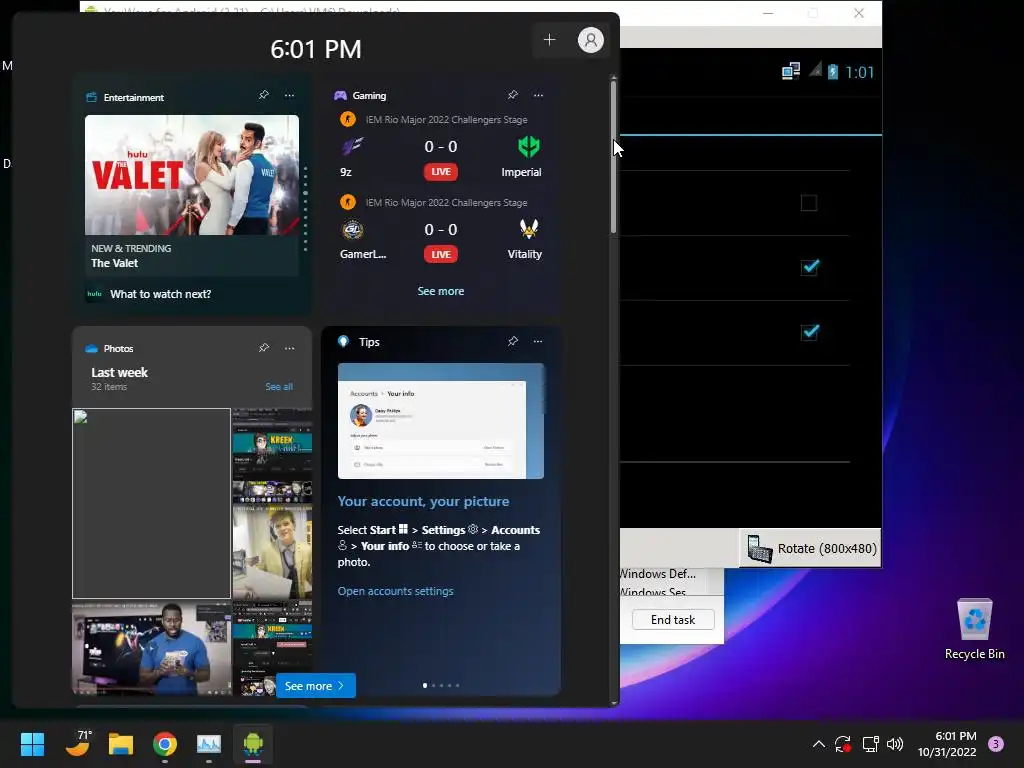The height and width of the screenshot is (768, 1024).
Task: Click the Entertainment widget header icon
Action: pyautogui.click(x=91, y=97)
